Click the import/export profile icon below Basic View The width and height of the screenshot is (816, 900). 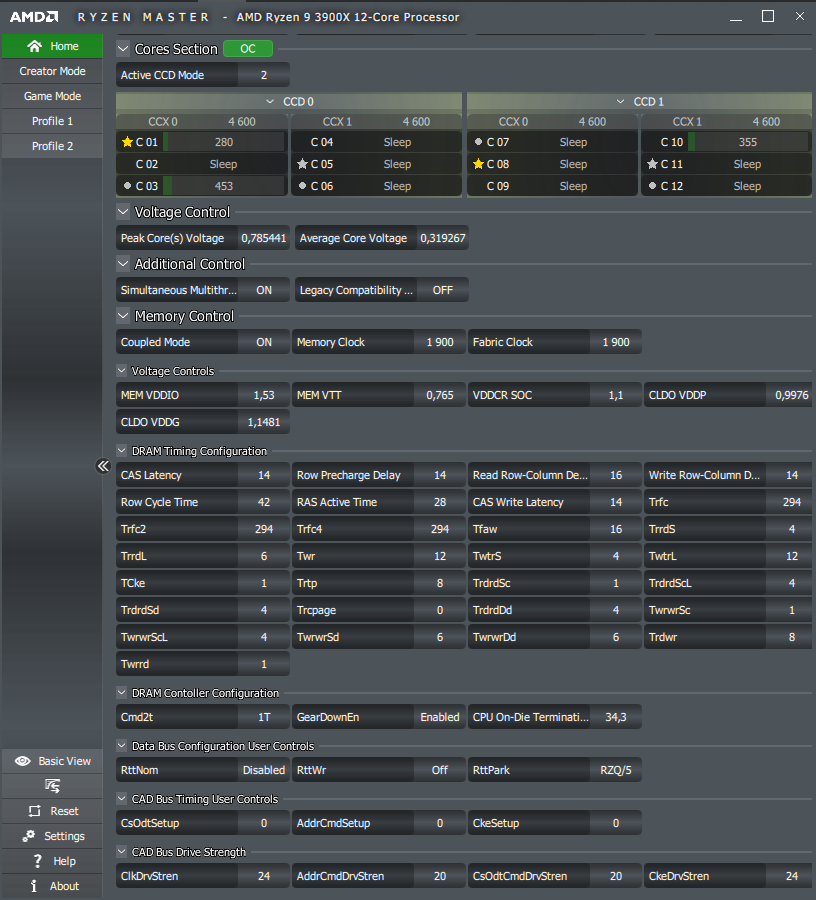tap(52, 786)
